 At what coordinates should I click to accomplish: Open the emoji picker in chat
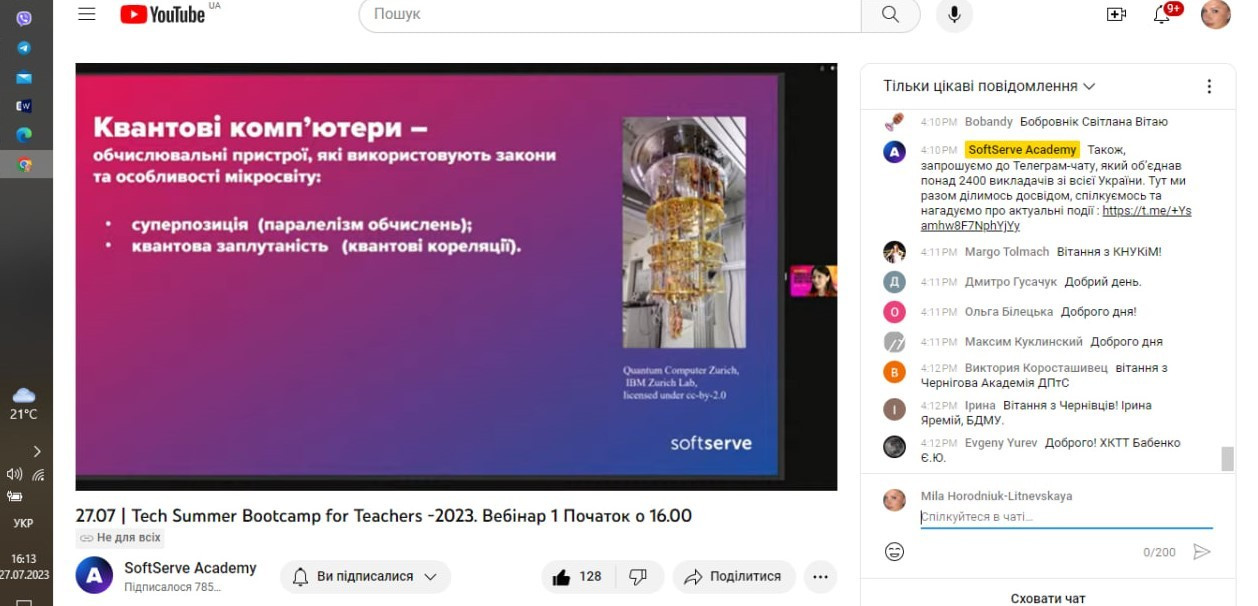[894, 551]
